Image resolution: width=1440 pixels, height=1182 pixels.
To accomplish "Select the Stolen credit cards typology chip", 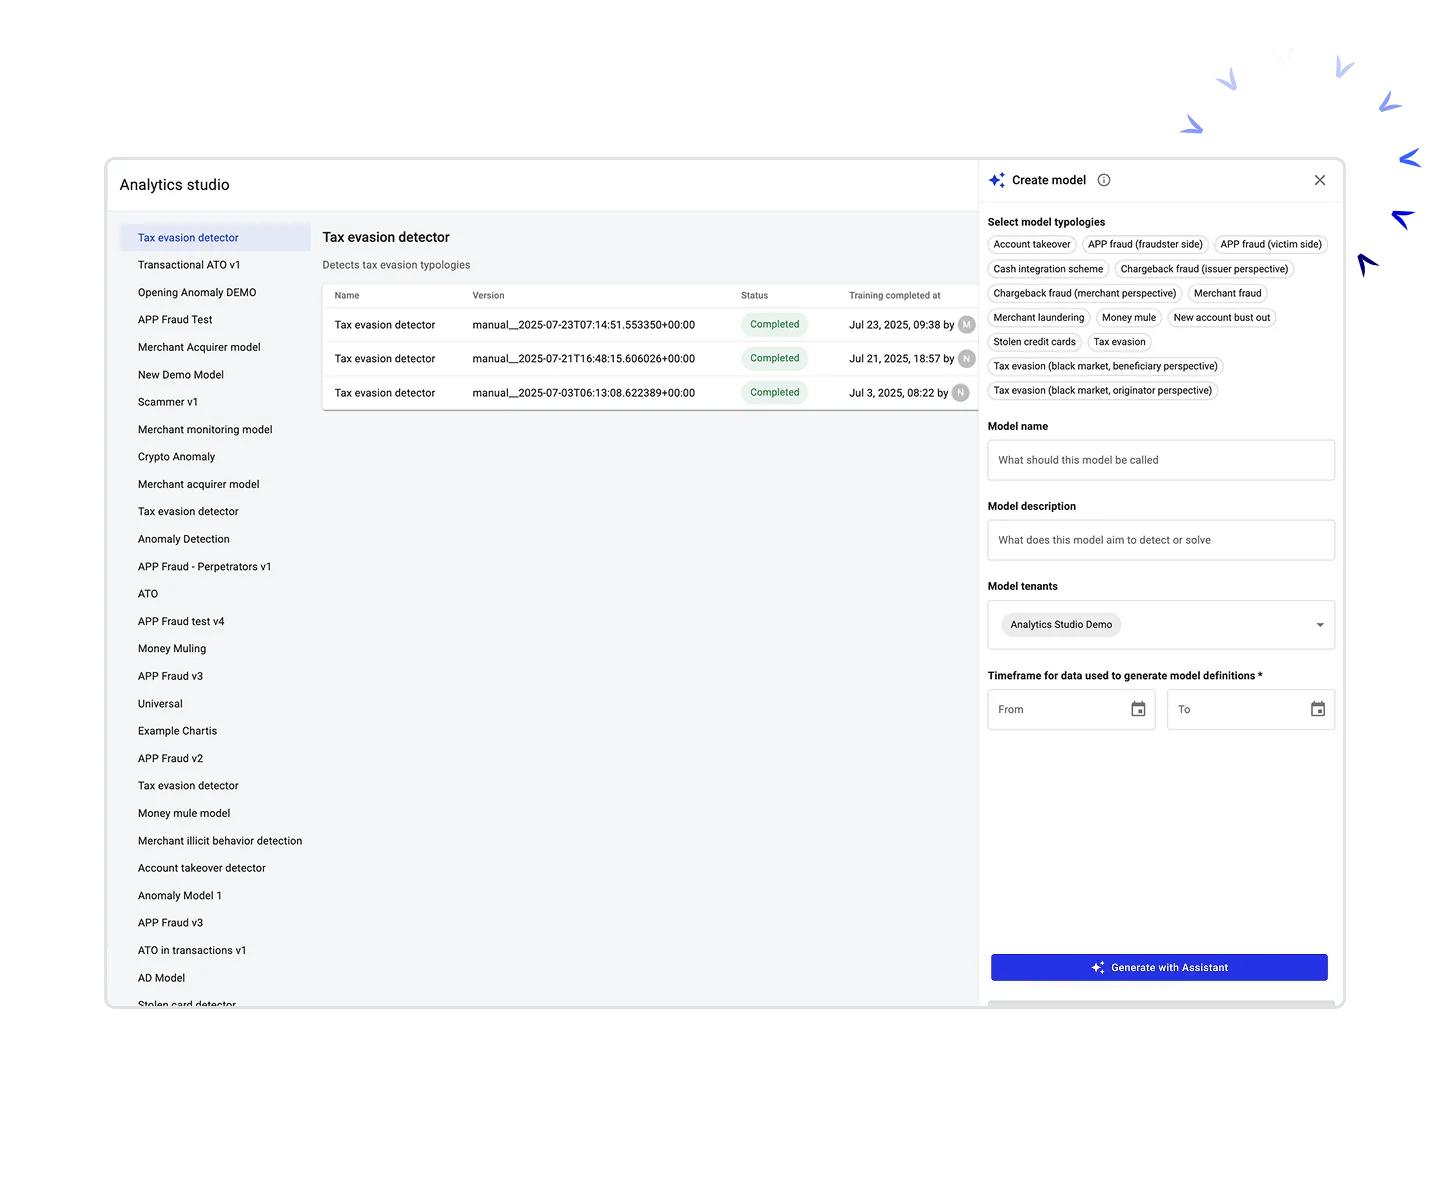I will [x=1034, y=341].
